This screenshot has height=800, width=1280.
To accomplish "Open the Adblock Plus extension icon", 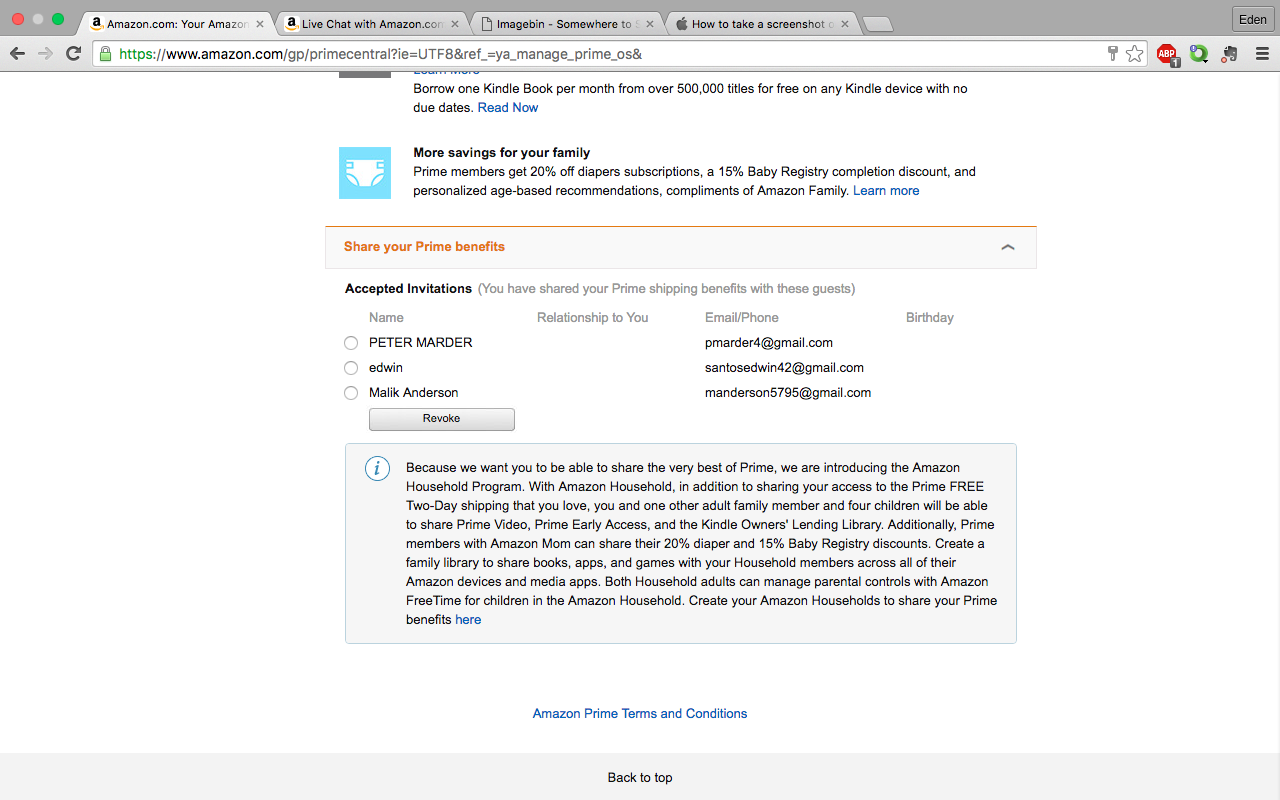I will click(x=1167, y=55).
